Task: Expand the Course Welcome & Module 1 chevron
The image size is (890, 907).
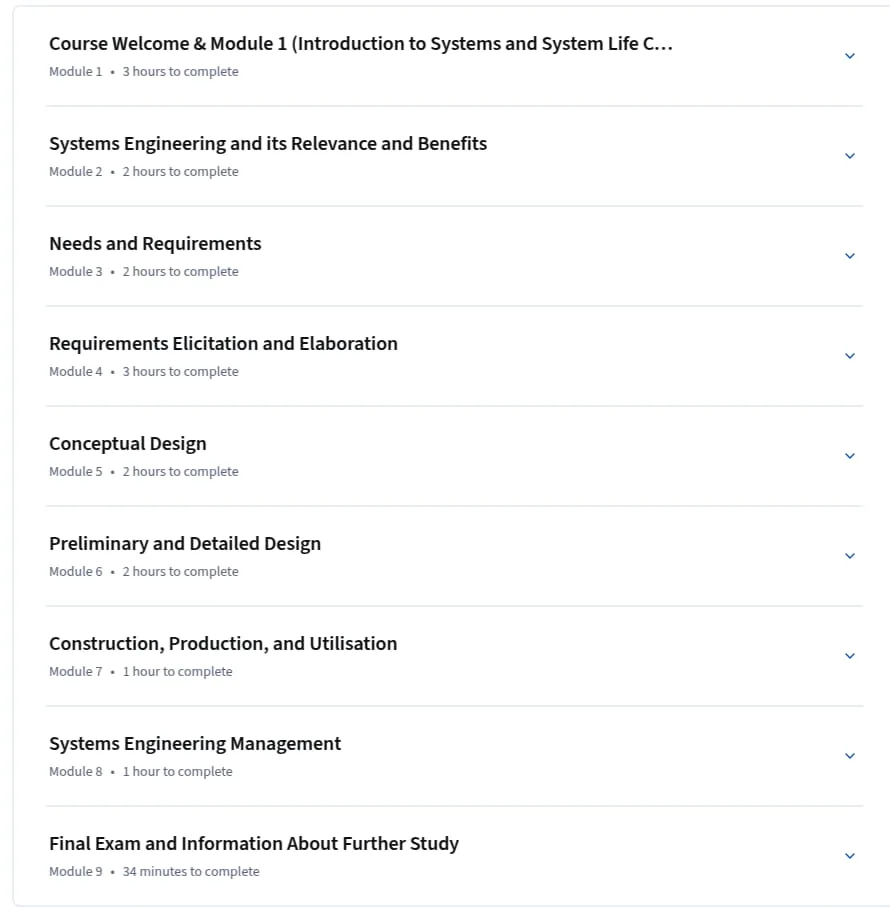Action: [x=850, y=56]
